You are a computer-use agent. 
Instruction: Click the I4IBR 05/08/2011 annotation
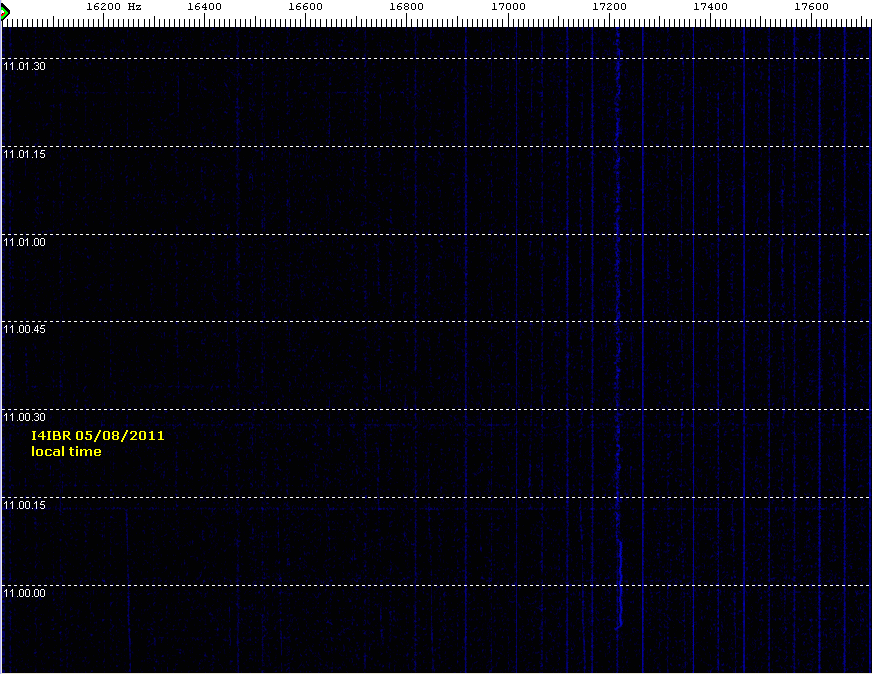coord(98,435)
